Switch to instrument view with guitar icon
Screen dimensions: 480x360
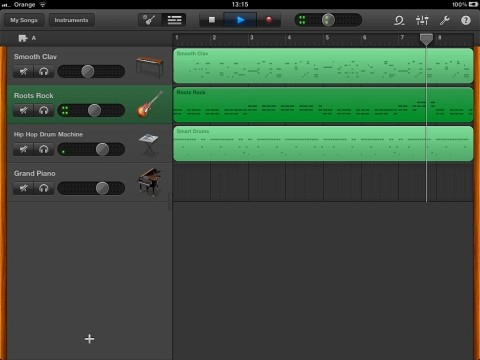tap(150, 20)
